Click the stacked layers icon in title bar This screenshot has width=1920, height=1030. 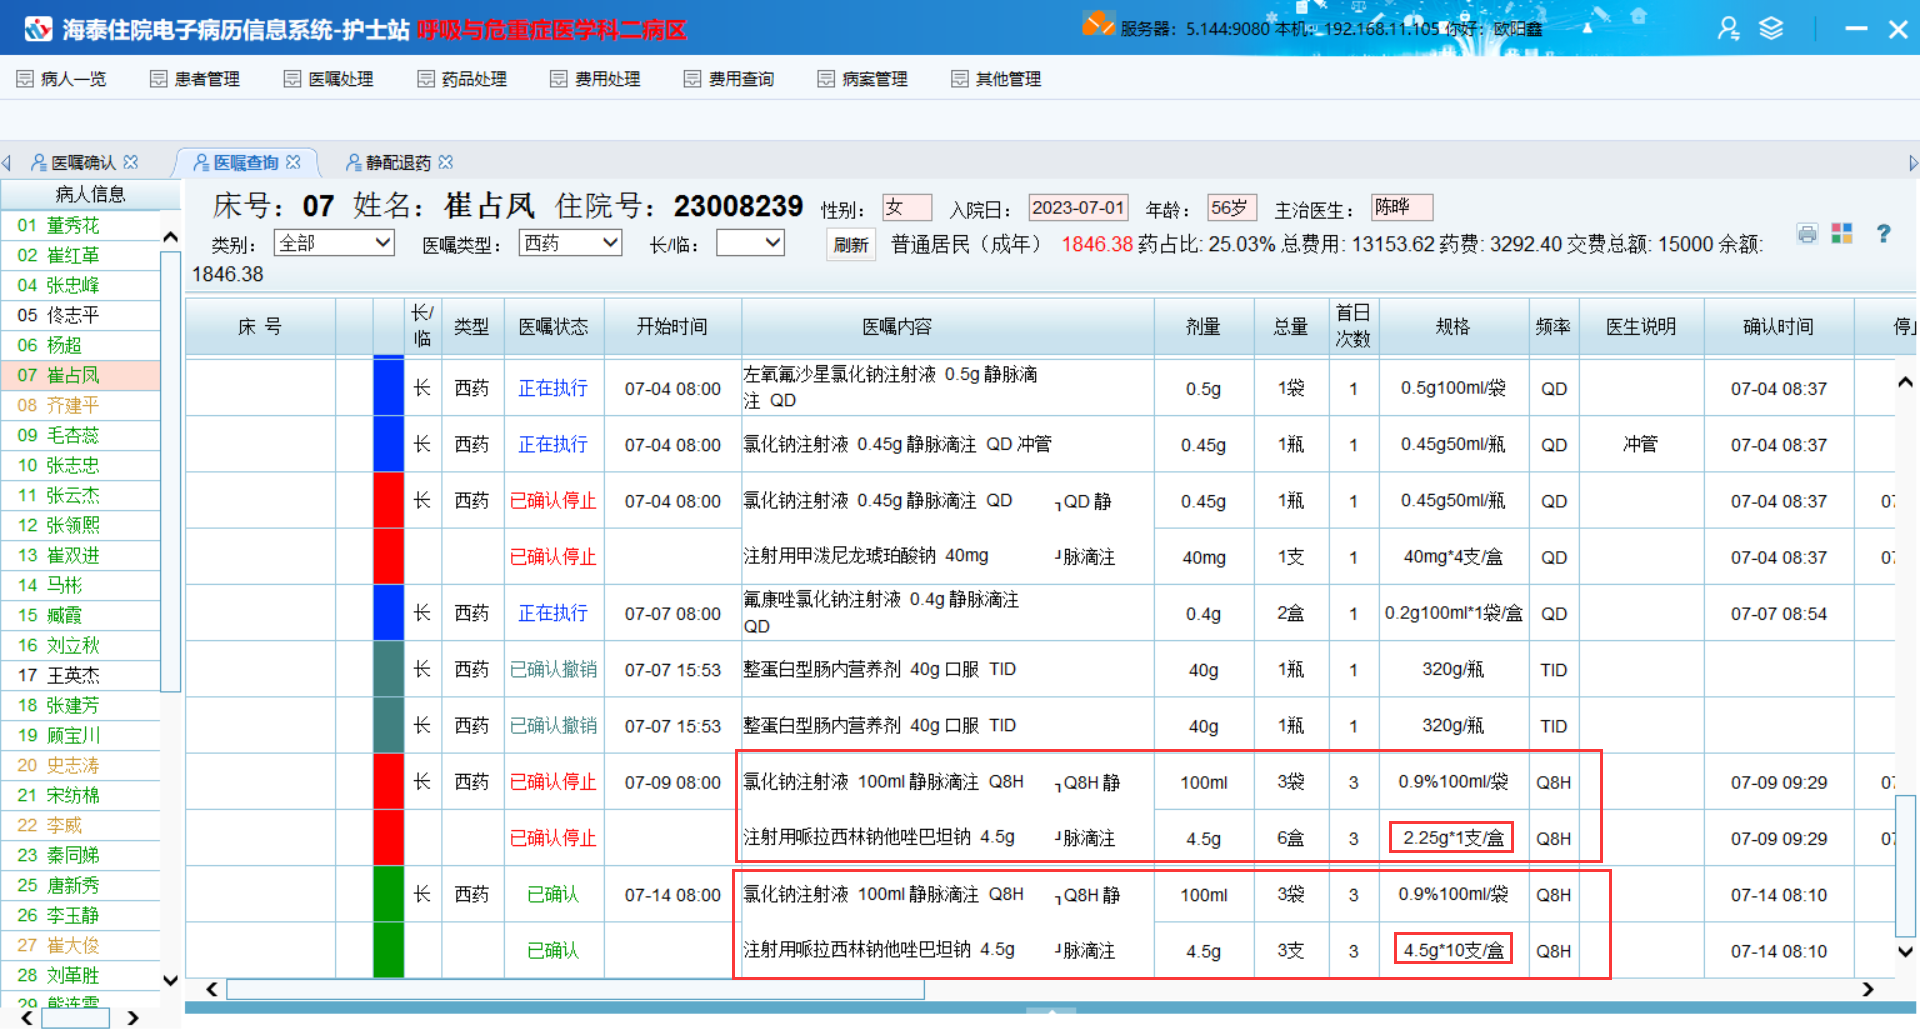[1771, 29]
